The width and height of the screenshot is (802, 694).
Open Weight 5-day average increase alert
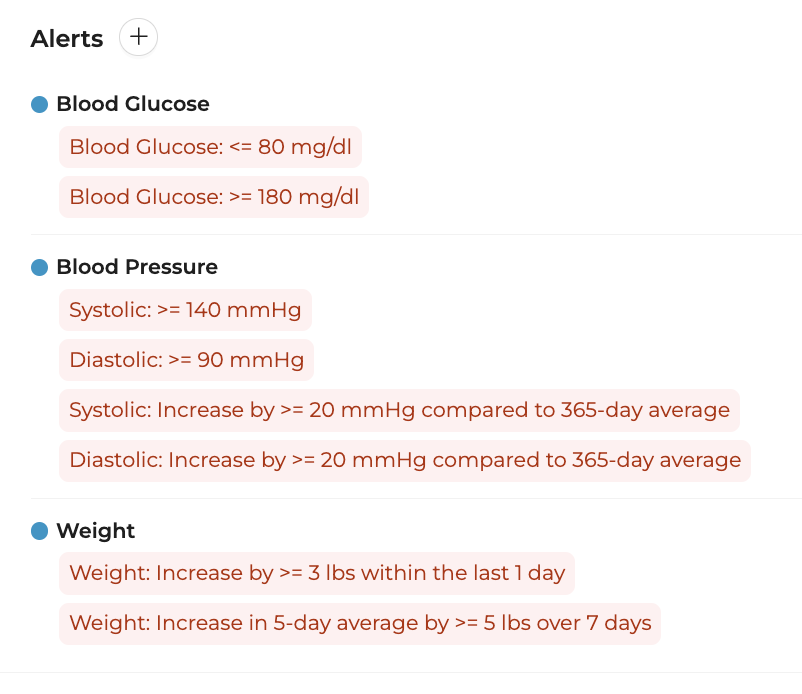[x=360, y=623]
